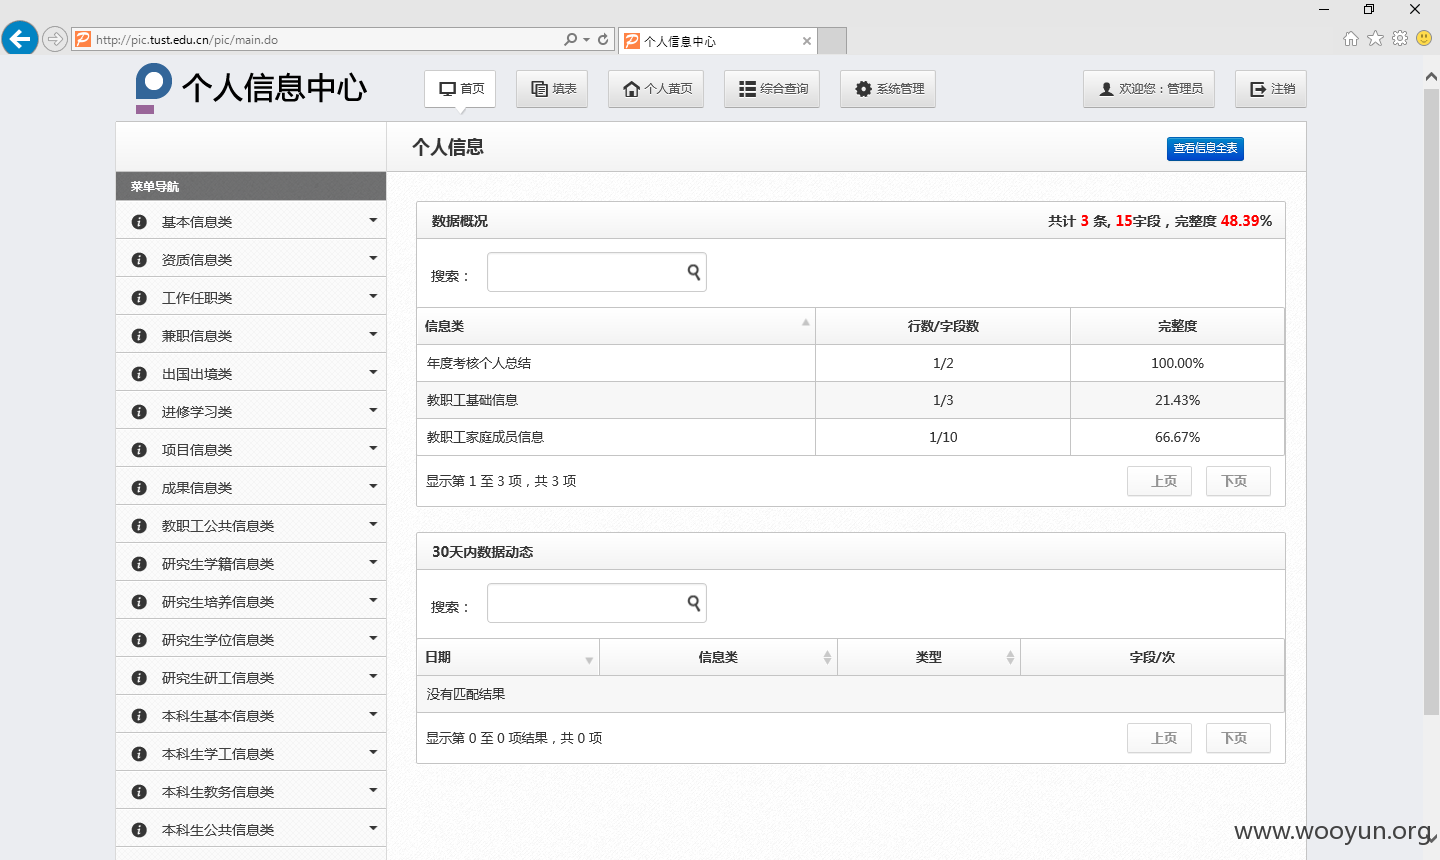Sort by 日期 column header
1440x860 pixels.
[x=508, y=657]
